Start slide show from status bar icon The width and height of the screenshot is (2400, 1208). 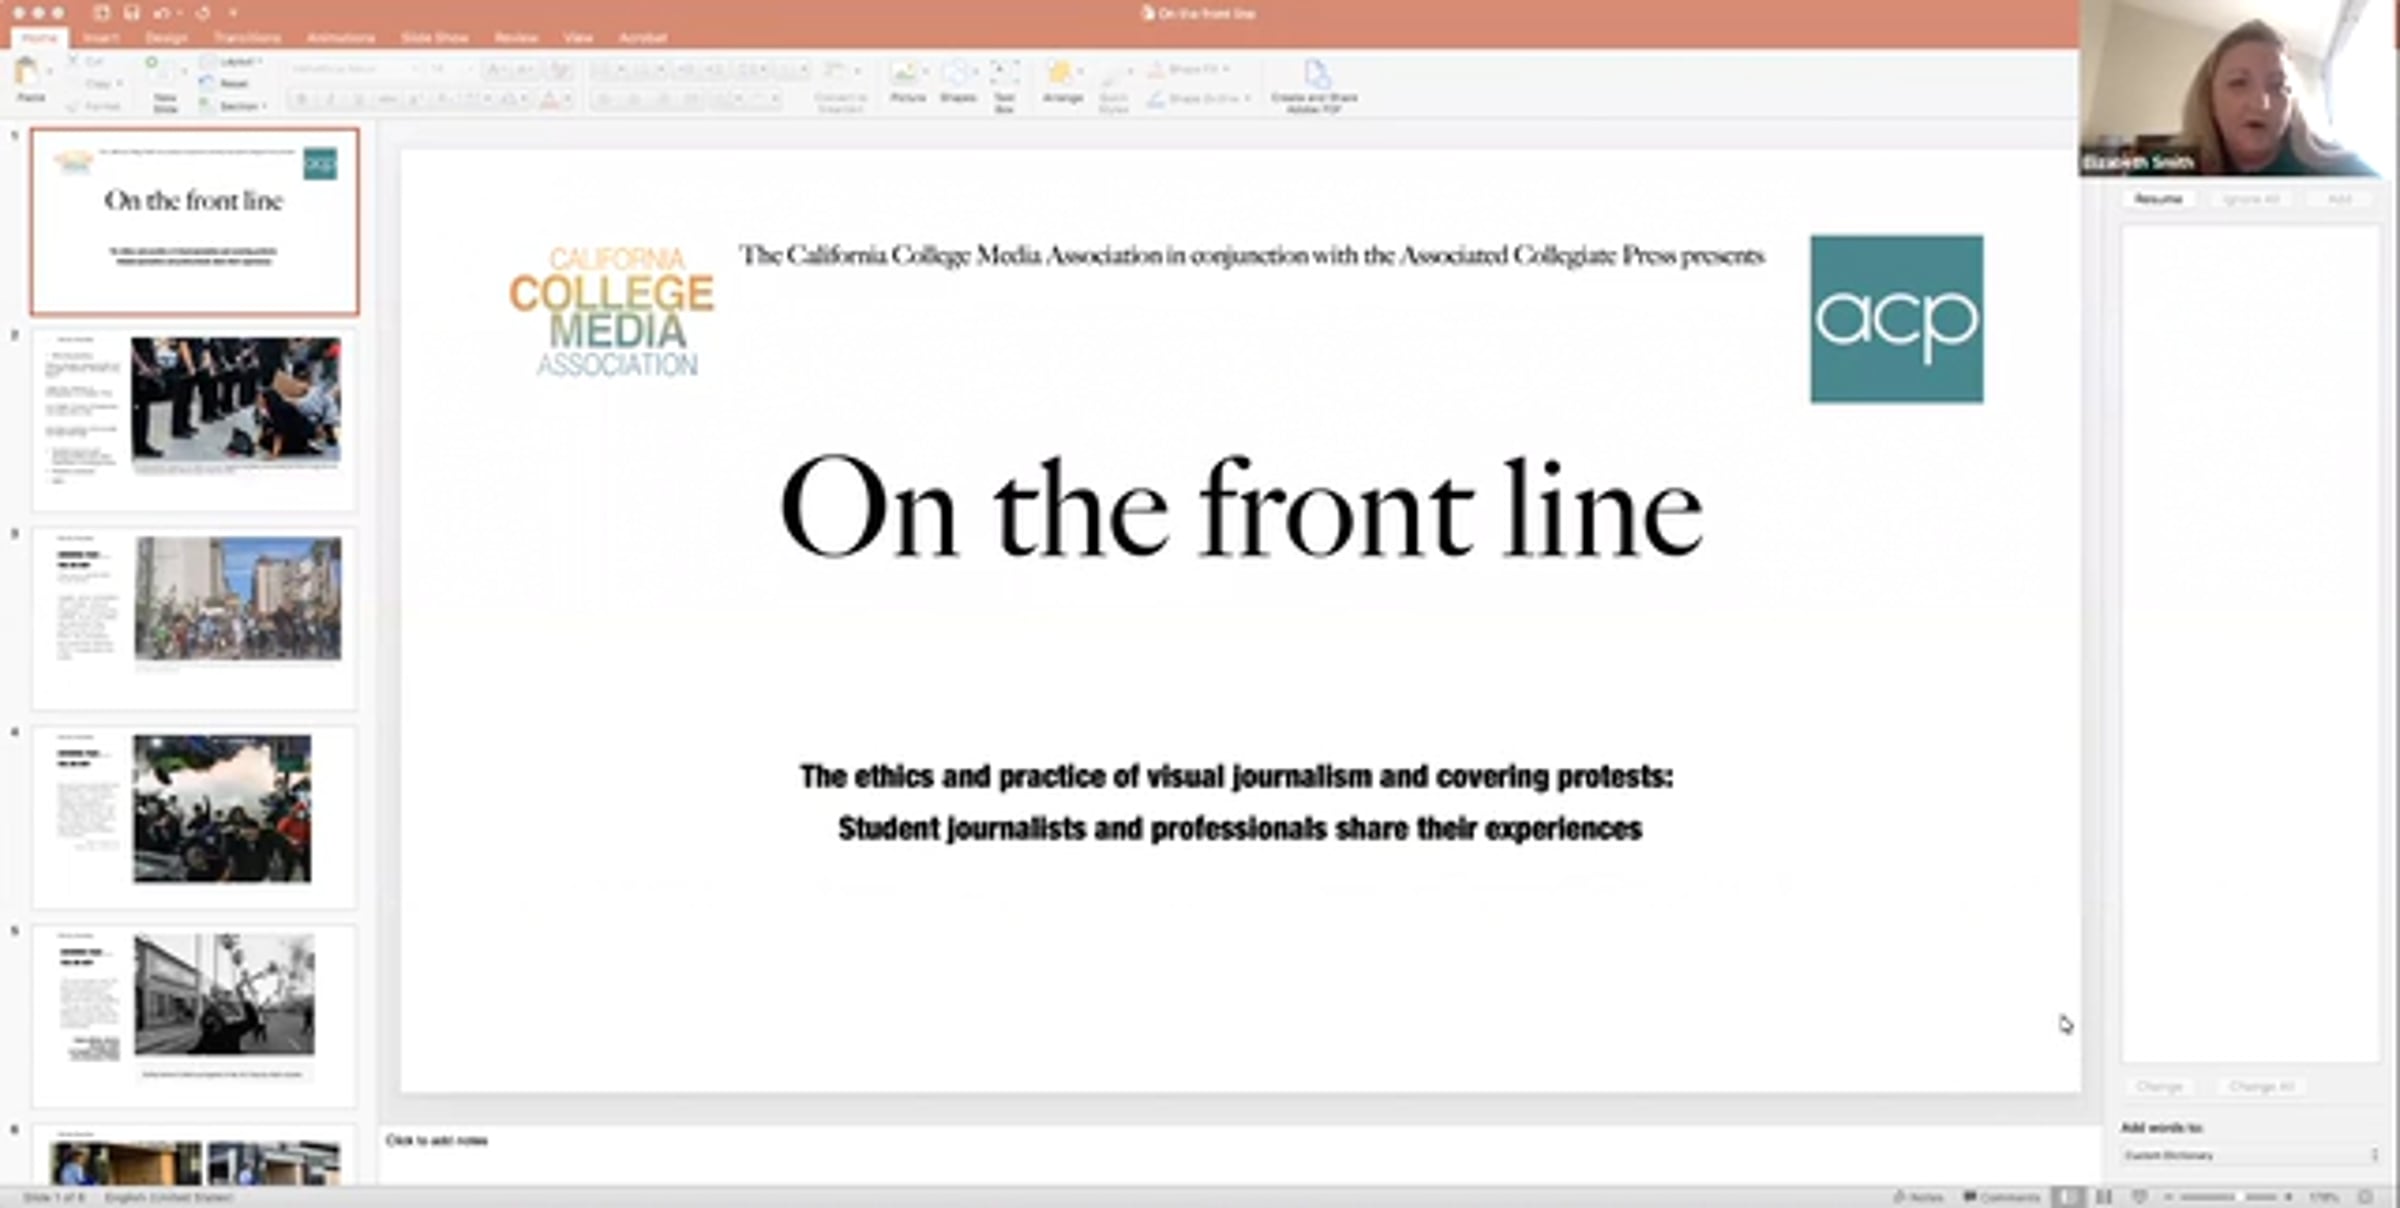[2139, 1196]
